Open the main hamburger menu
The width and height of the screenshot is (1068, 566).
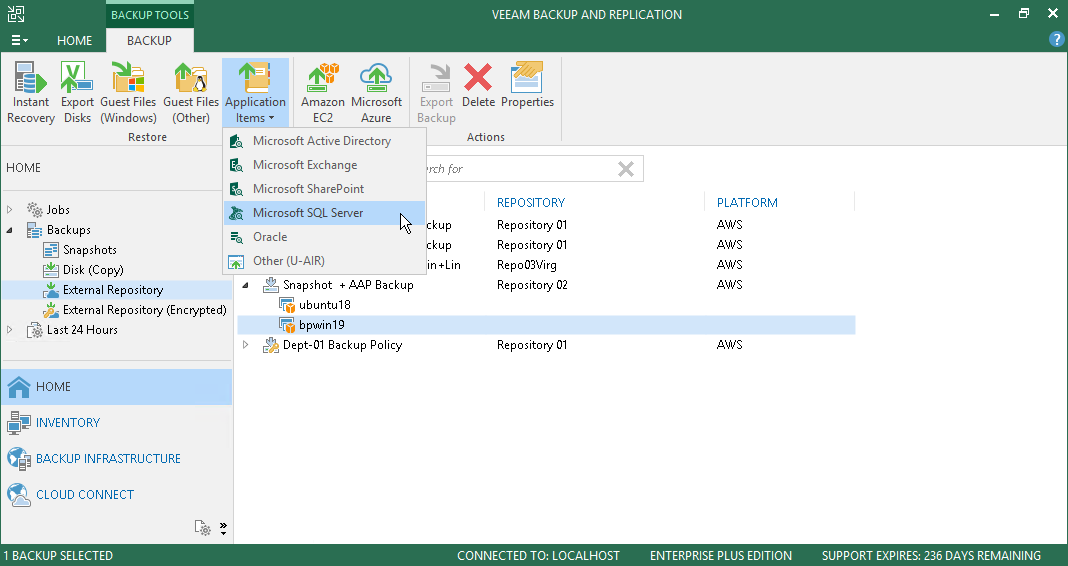pos(19,40)
